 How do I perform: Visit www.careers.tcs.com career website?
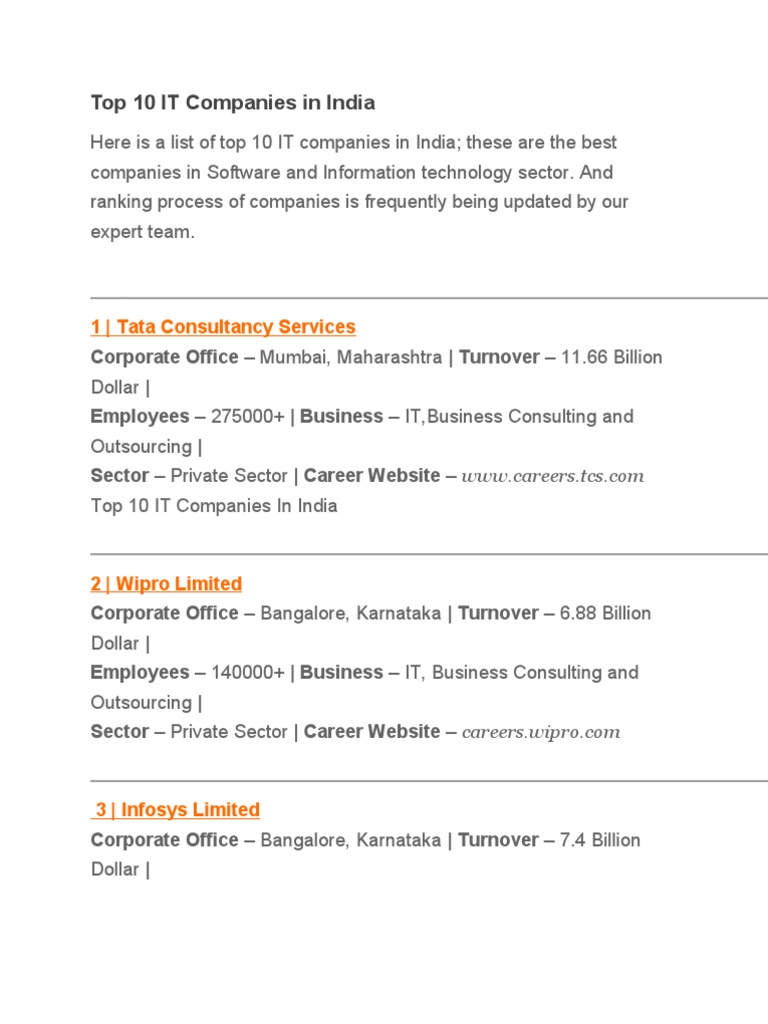[553, 476]
